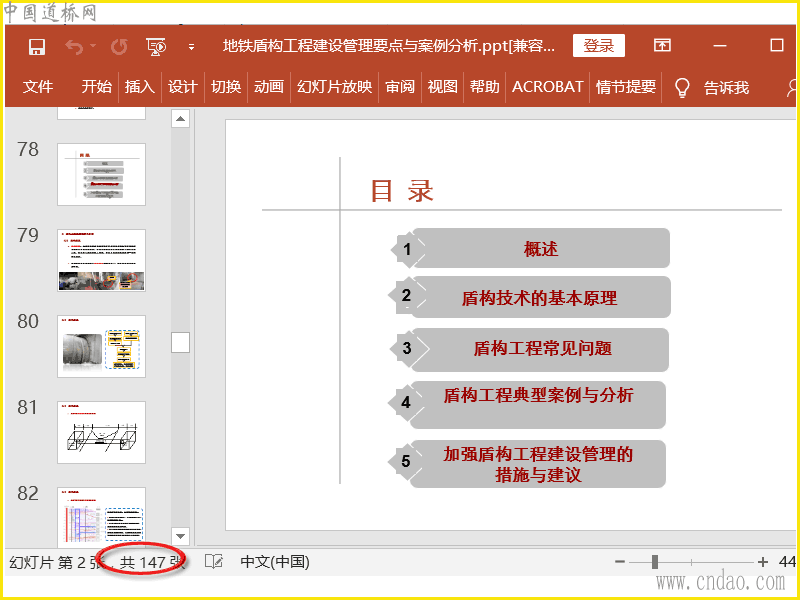
Task: Open the 设计 ribbon tab
Action: [x=182, y=87]
